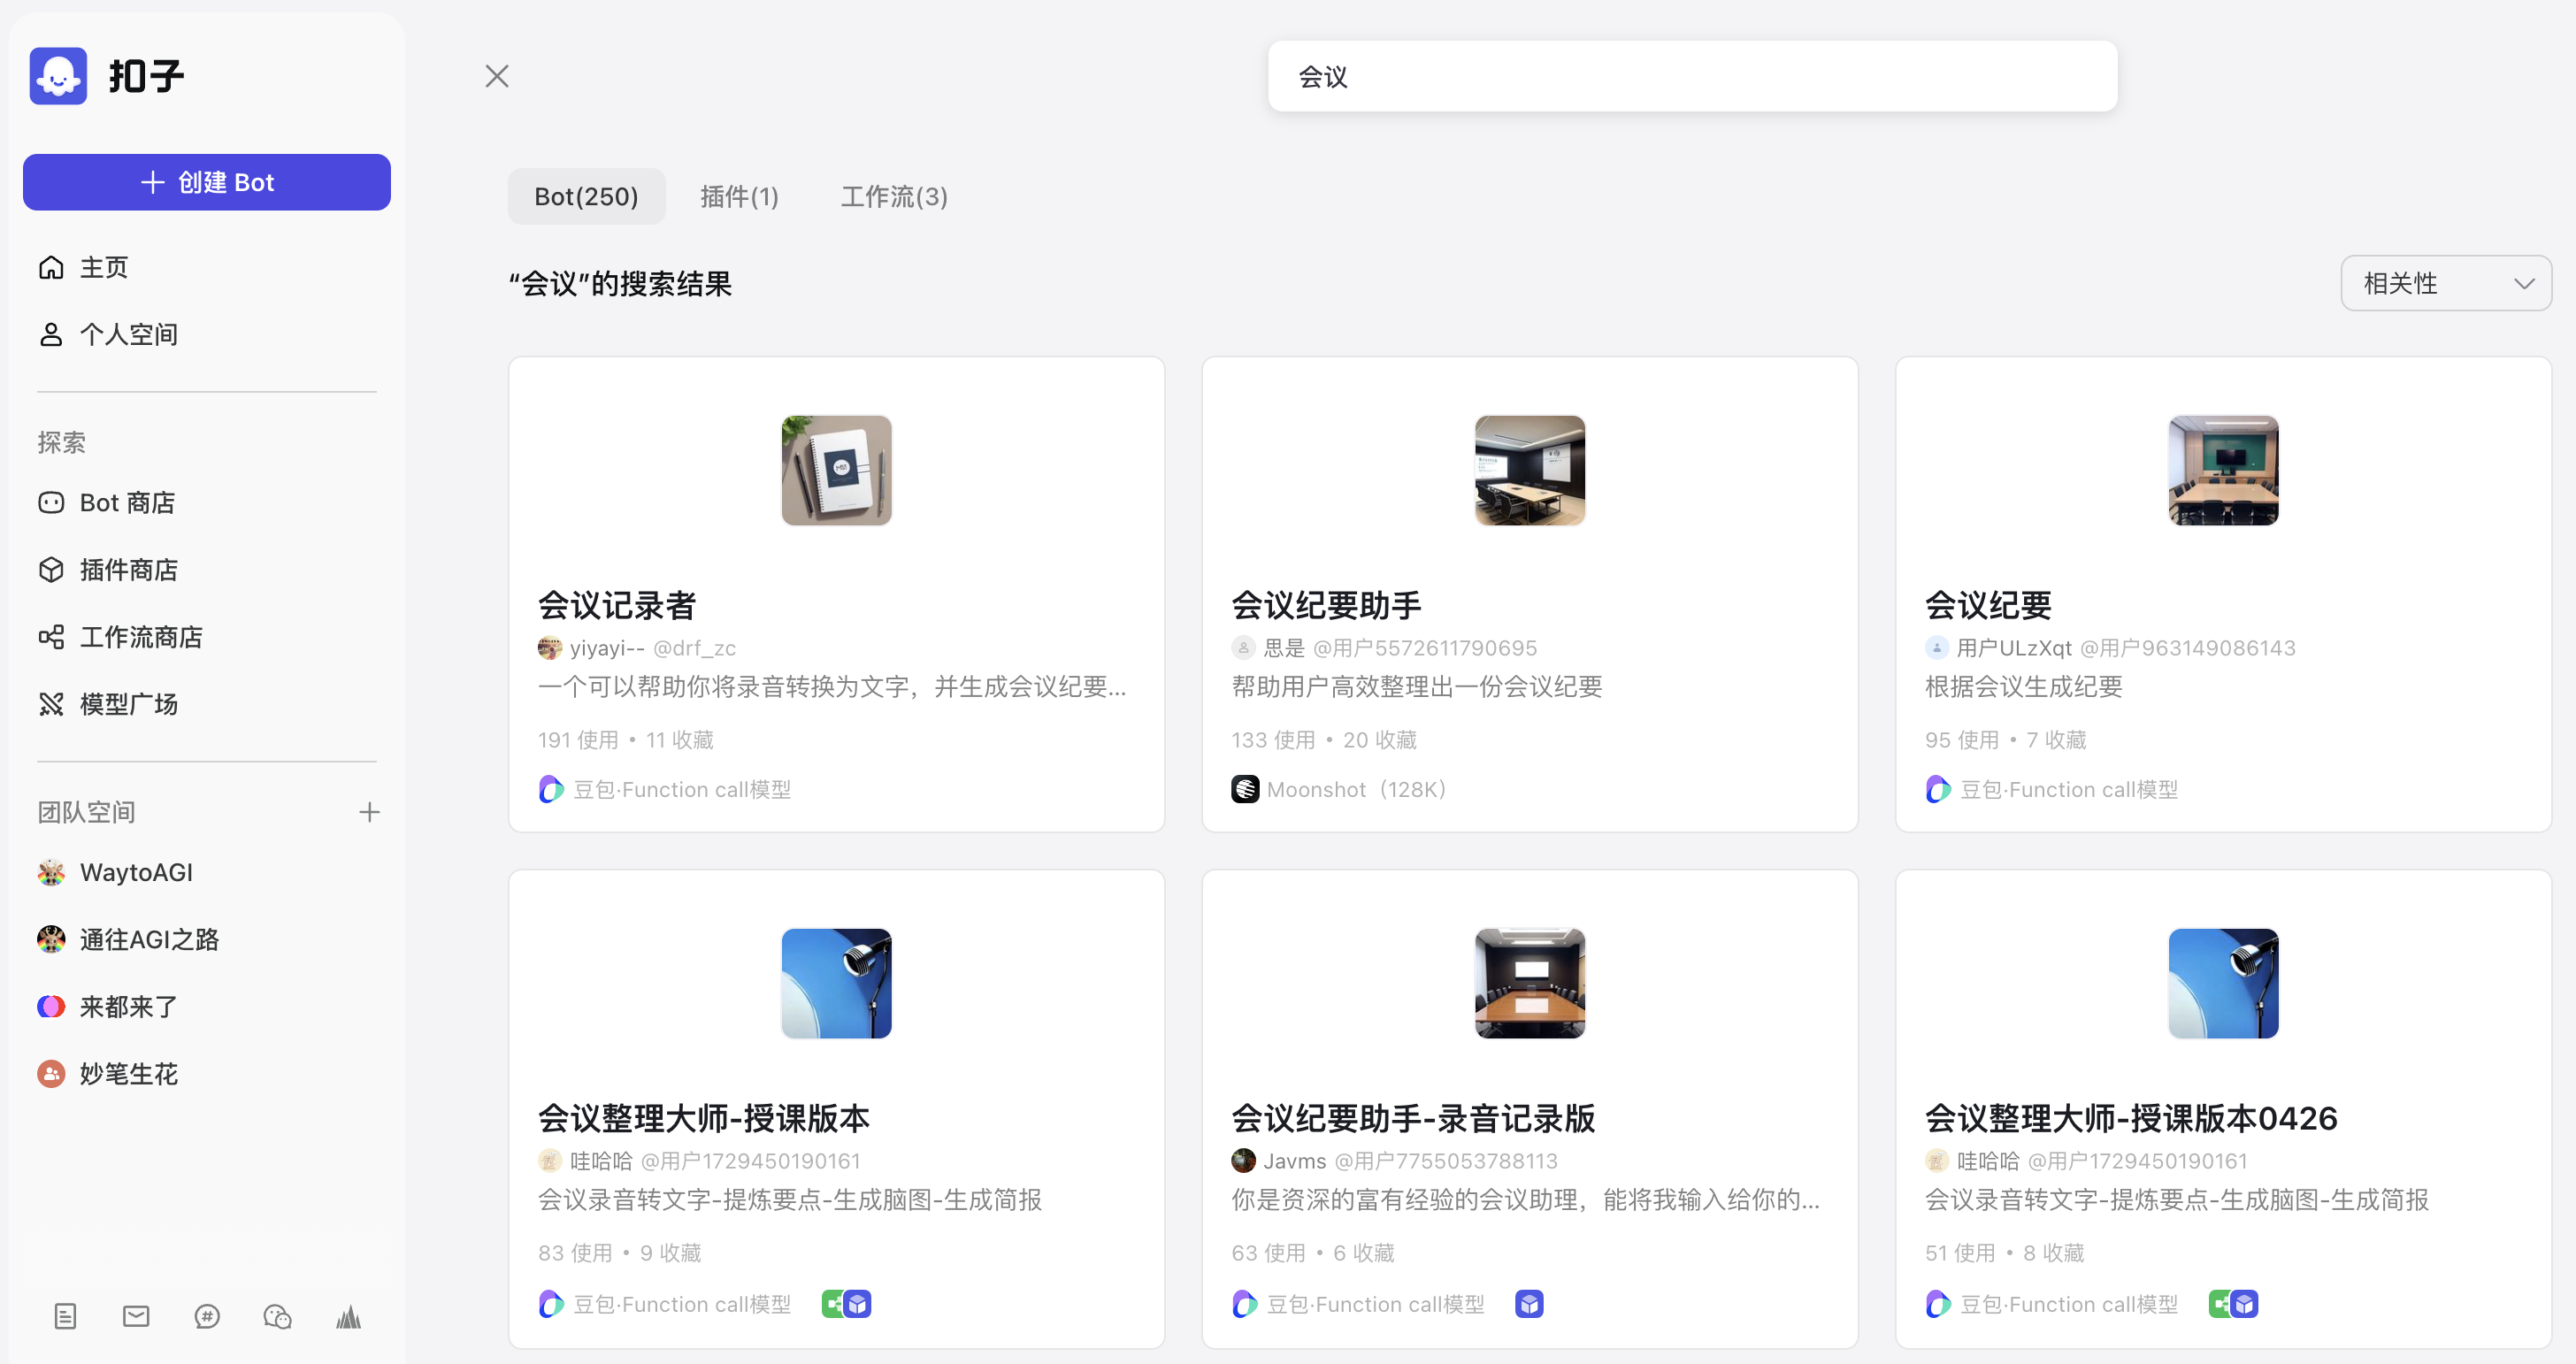This screenshot has height=1364, width=2576.
Task: Click the WeChat icon in sidebar footer
Action: [277, 1316]
